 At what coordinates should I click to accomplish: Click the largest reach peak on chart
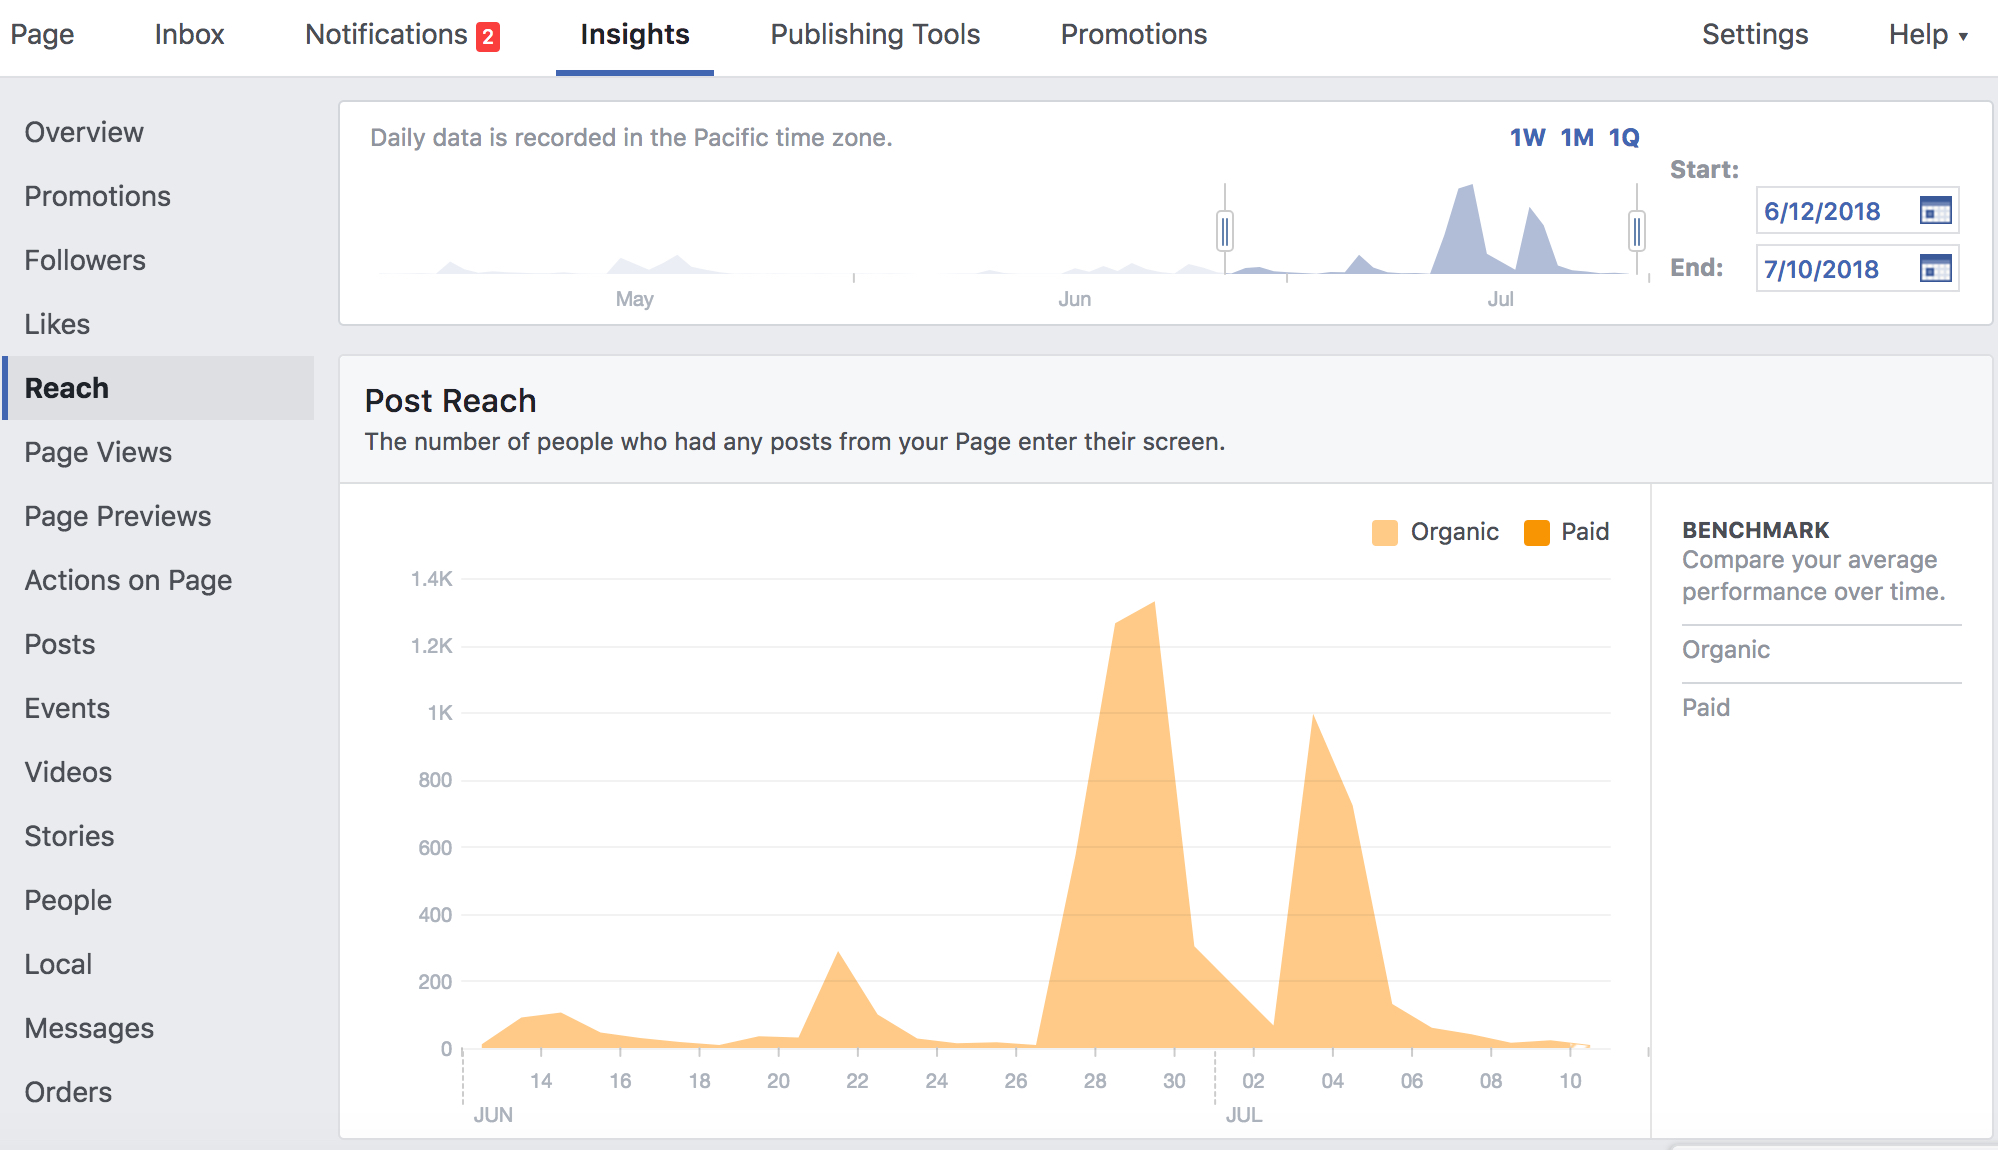click(1154, 604)
